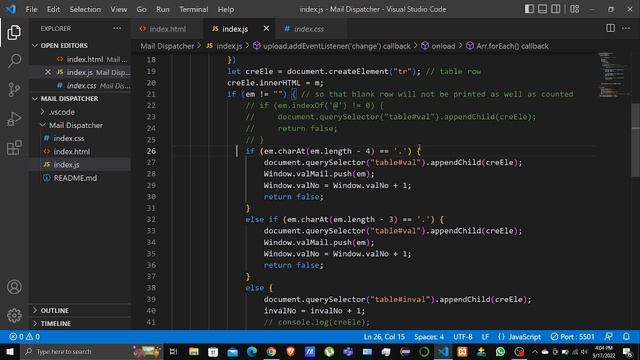The height and width of the screenshot is (360, 640).
Task: Open Customize Layout in title bar
Action: point(575,9)
